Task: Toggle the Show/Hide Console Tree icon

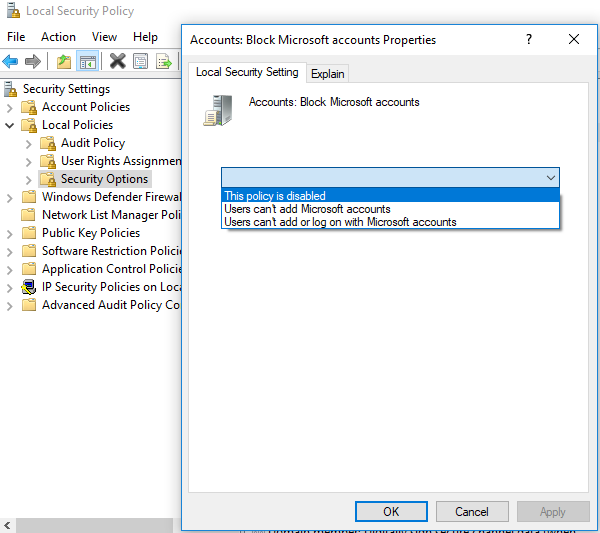Action: [x=88, y=61]
